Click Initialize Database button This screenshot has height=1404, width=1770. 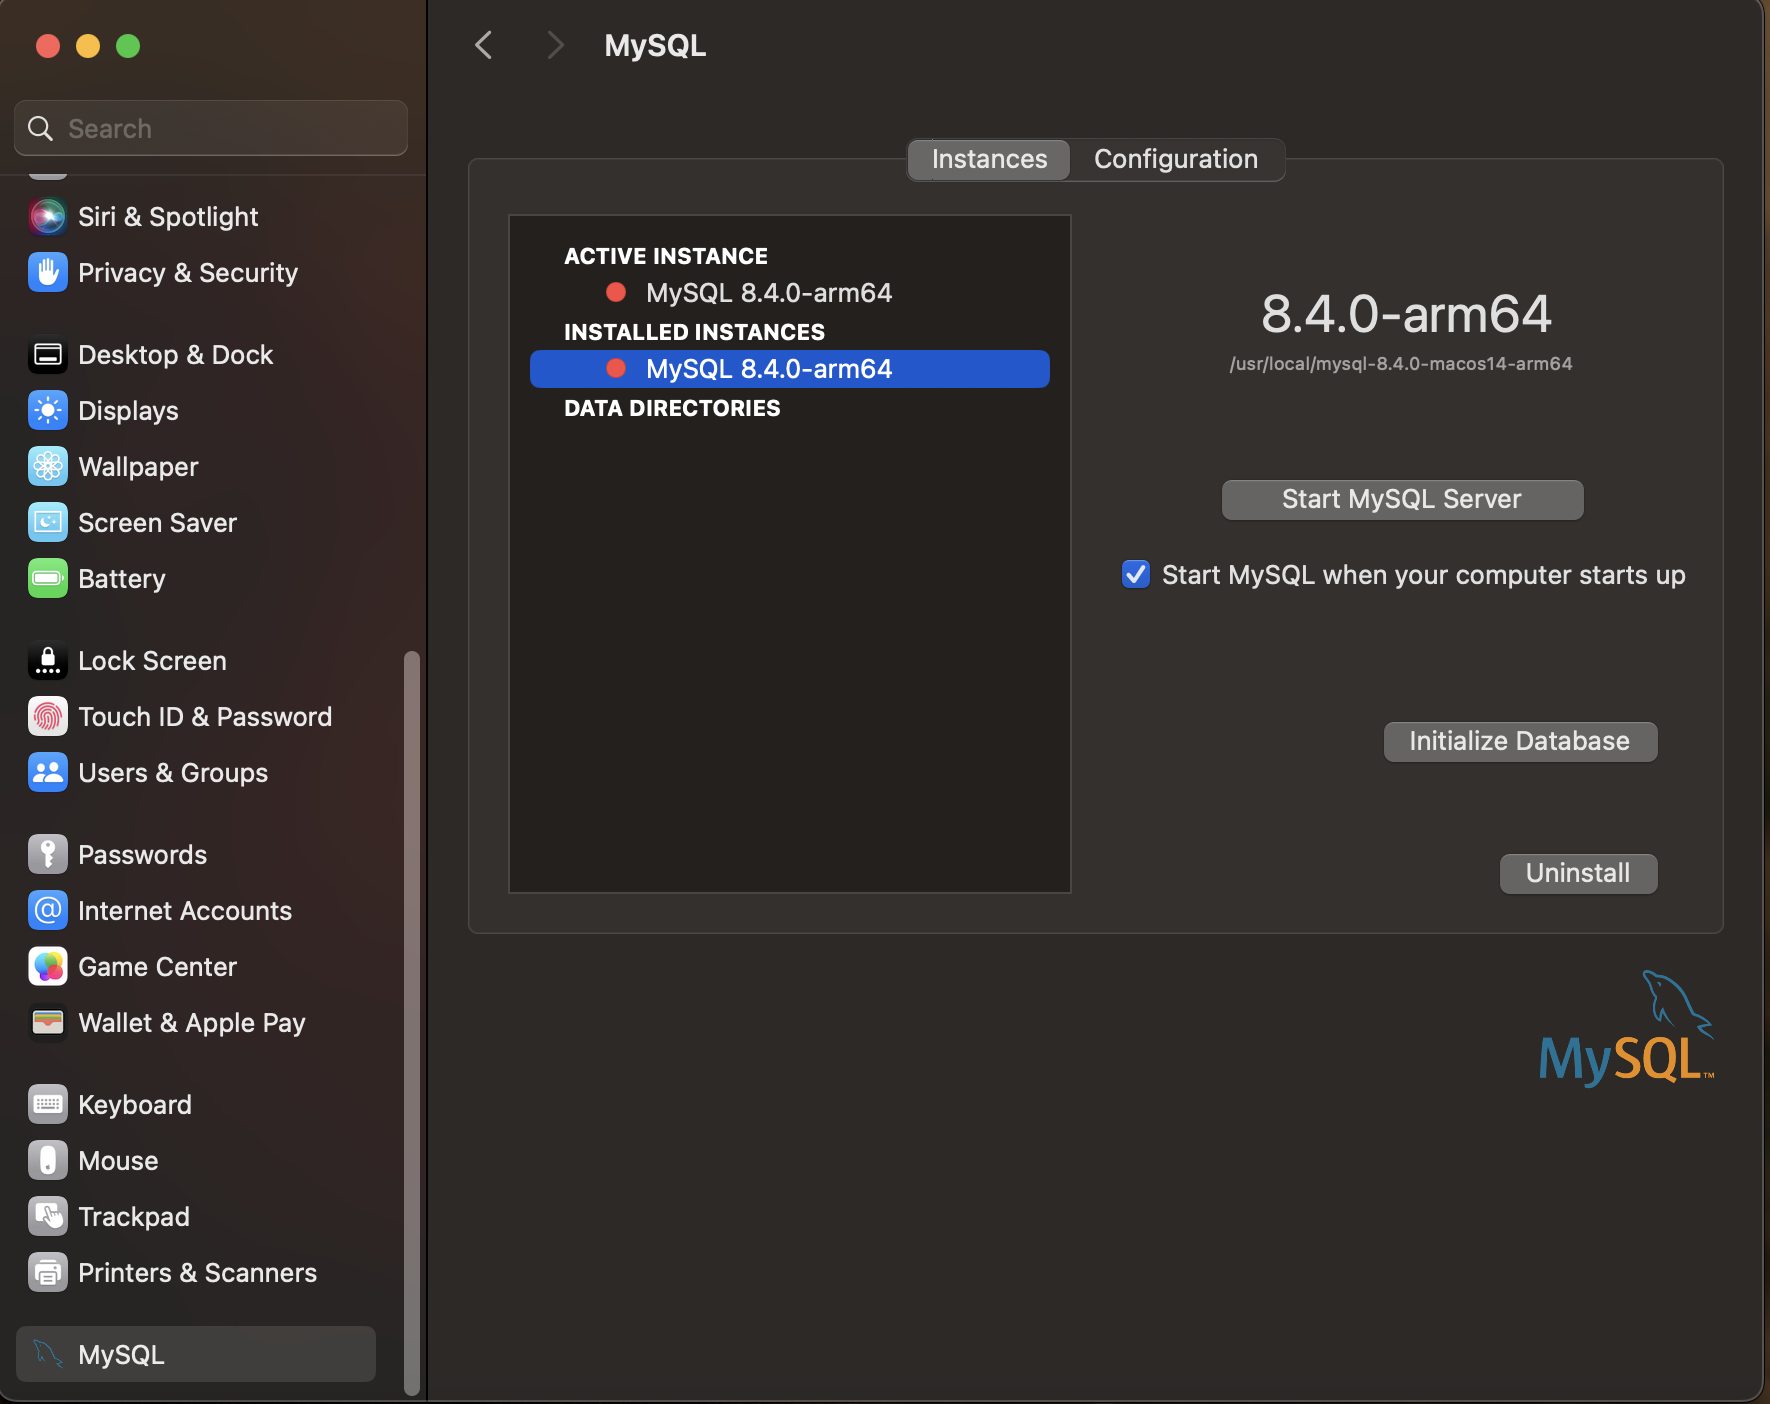point(1520,741)
